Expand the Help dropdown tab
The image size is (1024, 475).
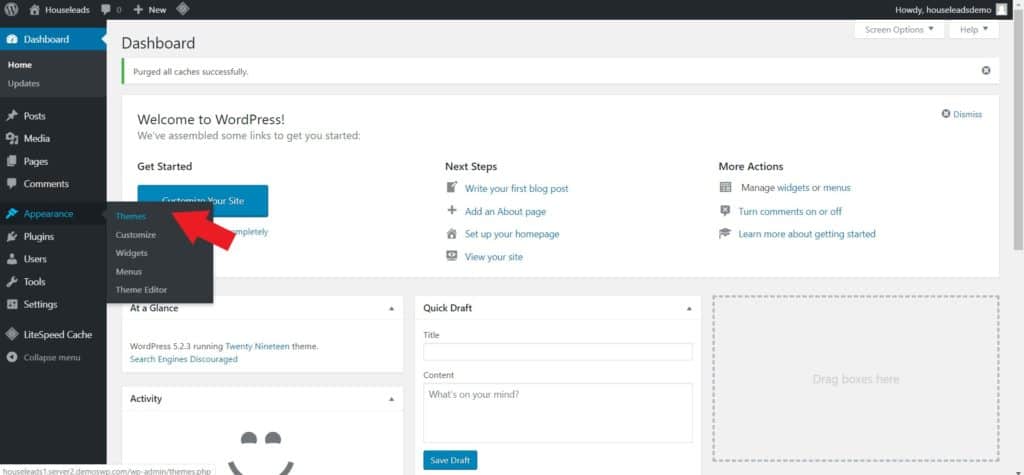coord(974,29)
